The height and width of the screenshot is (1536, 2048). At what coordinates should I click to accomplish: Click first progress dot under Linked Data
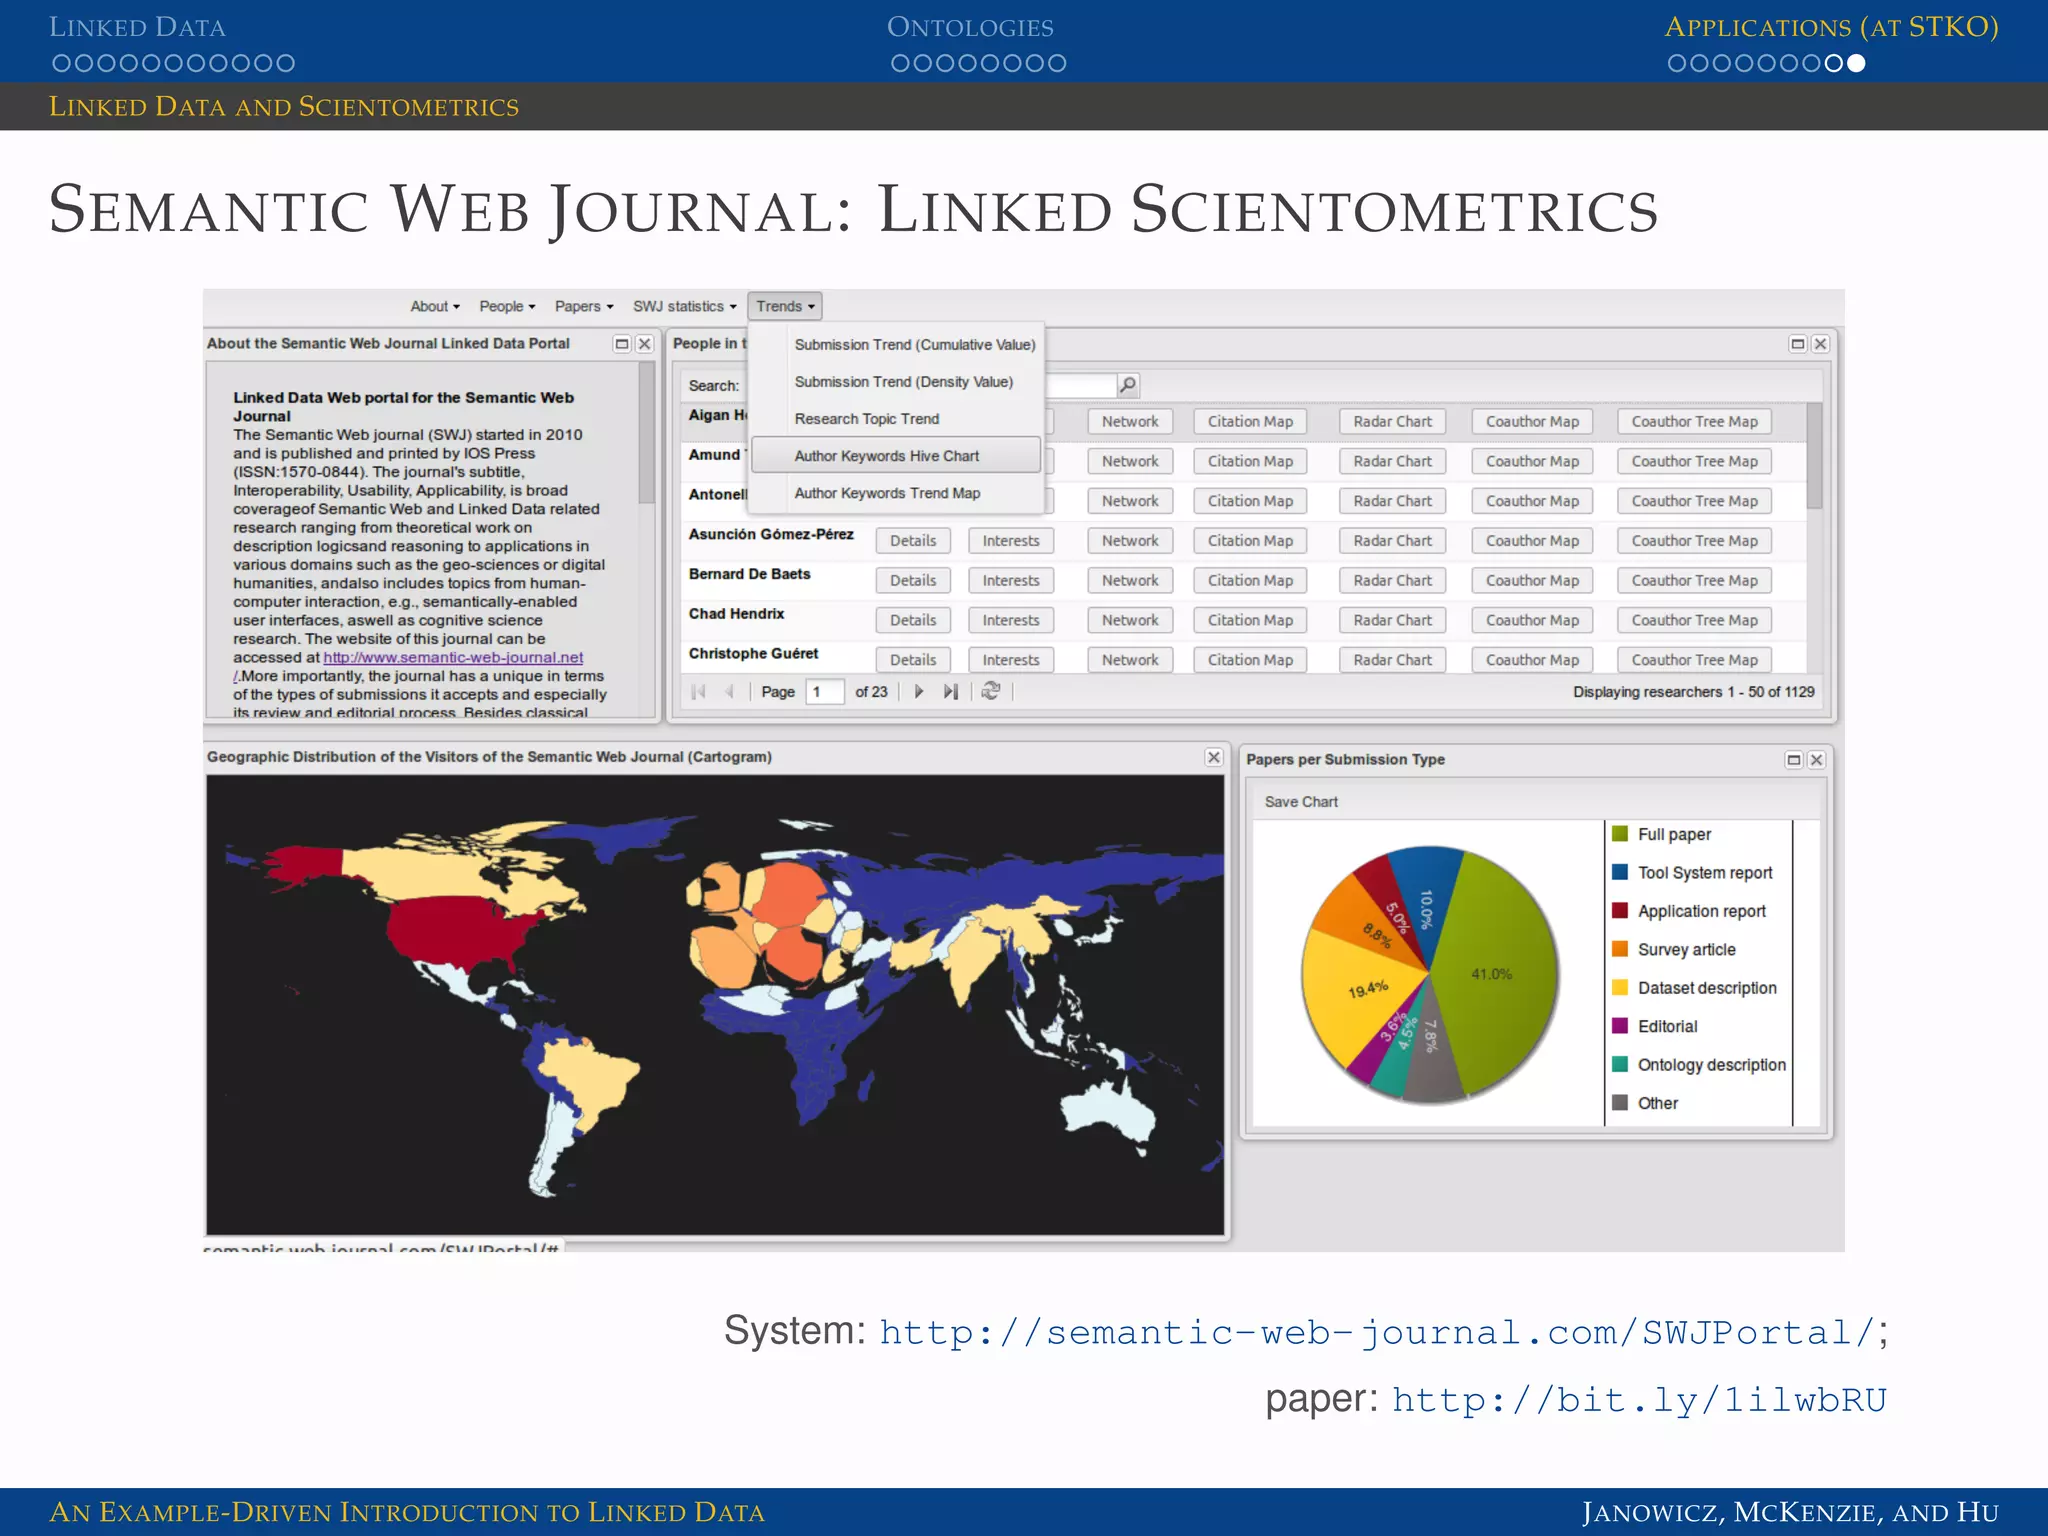(x=61, y=63)
